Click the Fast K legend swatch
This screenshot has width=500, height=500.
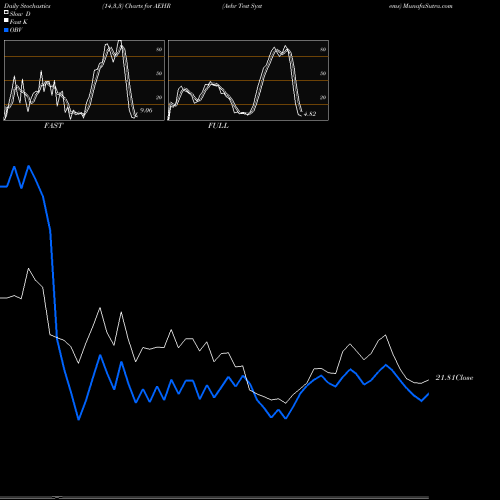click(x=6, y=20)
